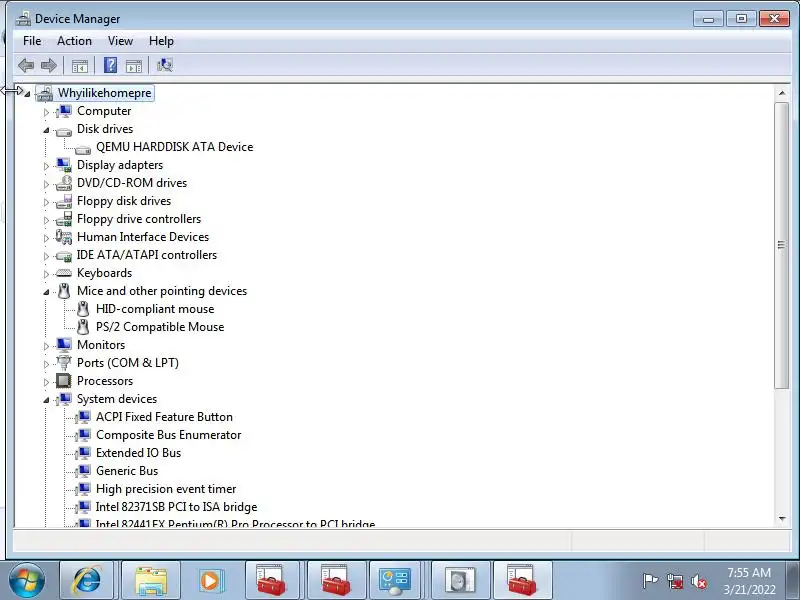Open Windows Explorer folder on taskbar

pyautogui.click(x=151, y=580)
